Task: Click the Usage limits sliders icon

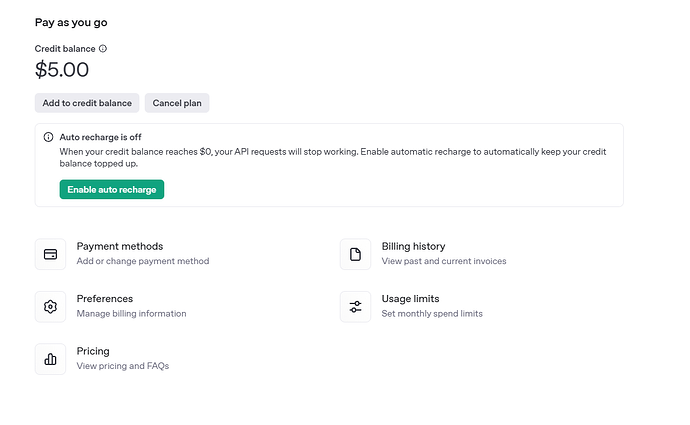Action: pyautogui.click(x=355, y=306)
